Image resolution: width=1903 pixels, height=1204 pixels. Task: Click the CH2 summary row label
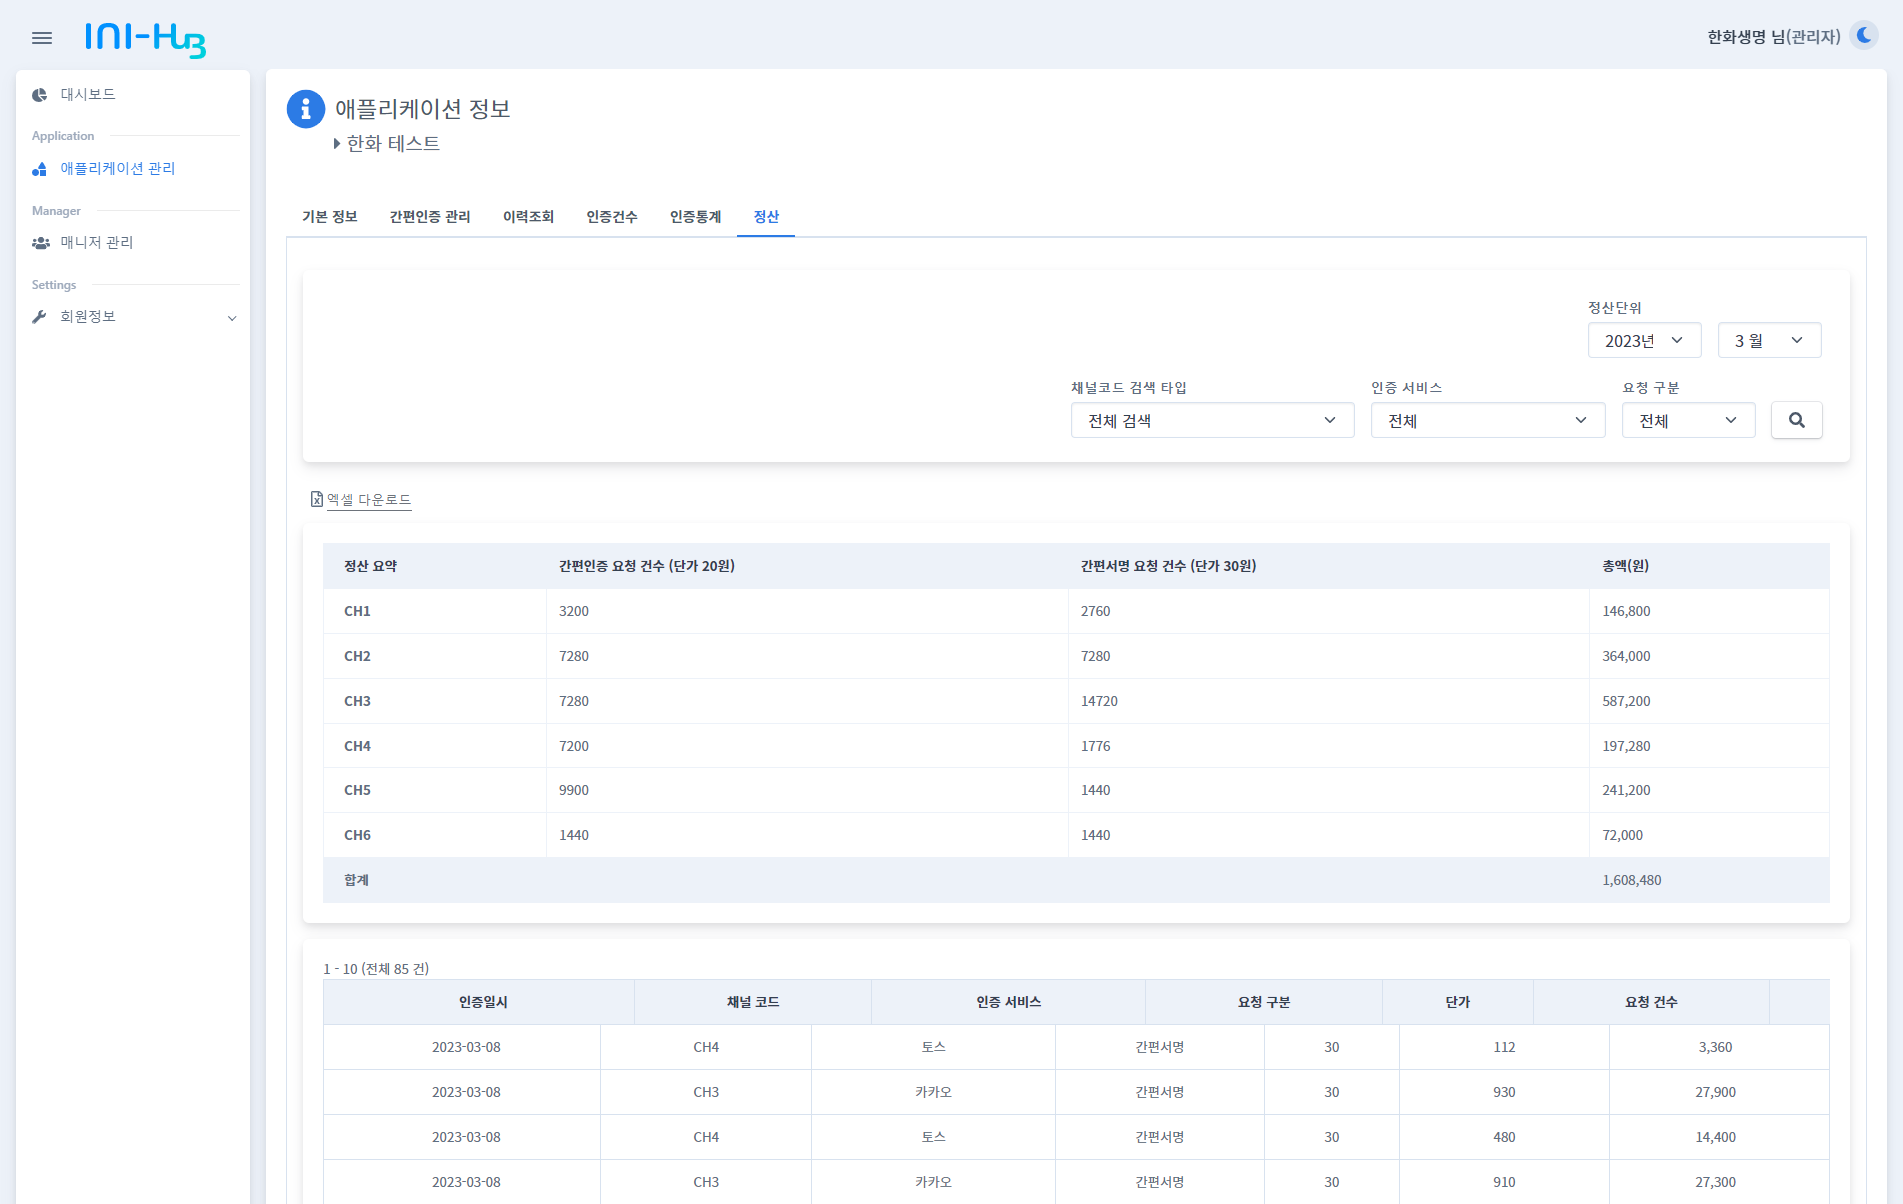tap(357, 656)
